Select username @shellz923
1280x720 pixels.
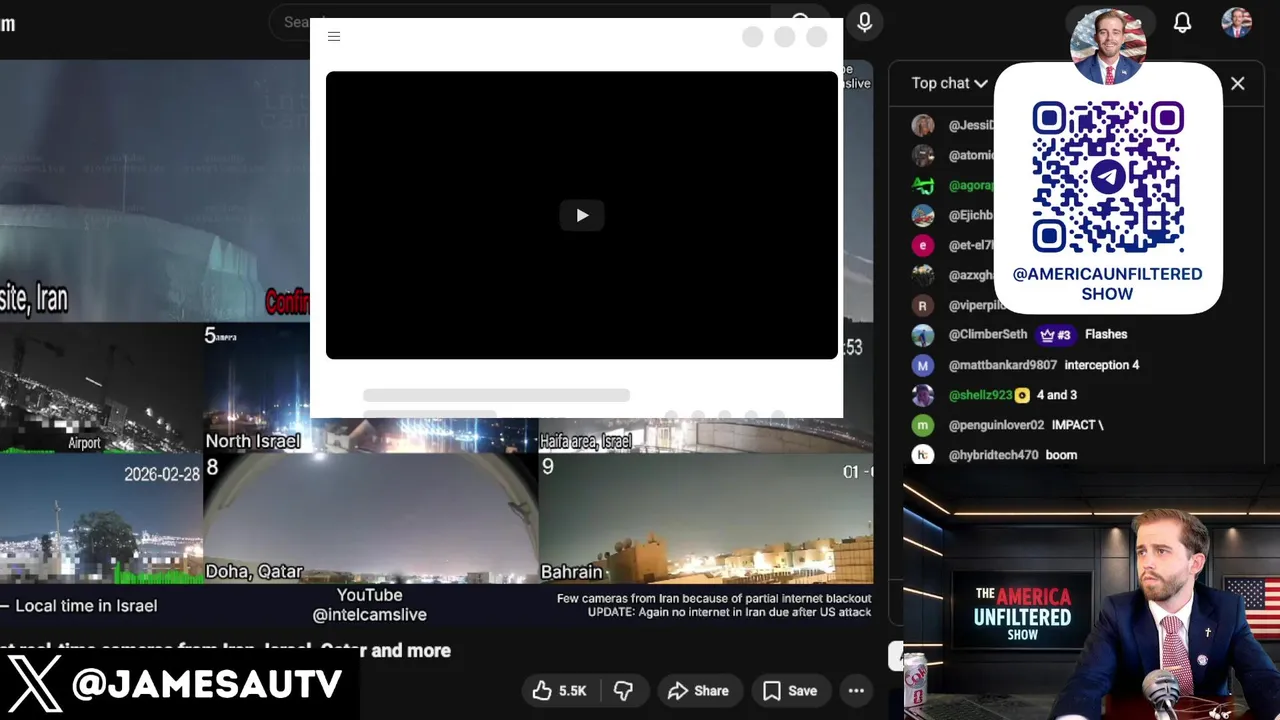pyautogui.click(x=980, y=395)
